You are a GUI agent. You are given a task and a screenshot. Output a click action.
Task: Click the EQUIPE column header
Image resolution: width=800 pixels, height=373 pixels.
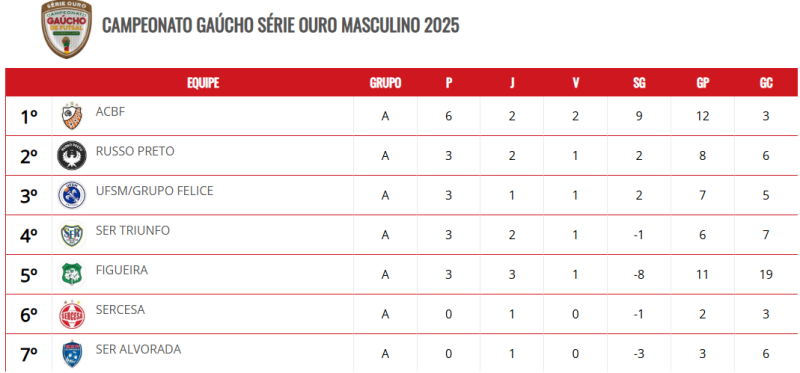[203, 83]
